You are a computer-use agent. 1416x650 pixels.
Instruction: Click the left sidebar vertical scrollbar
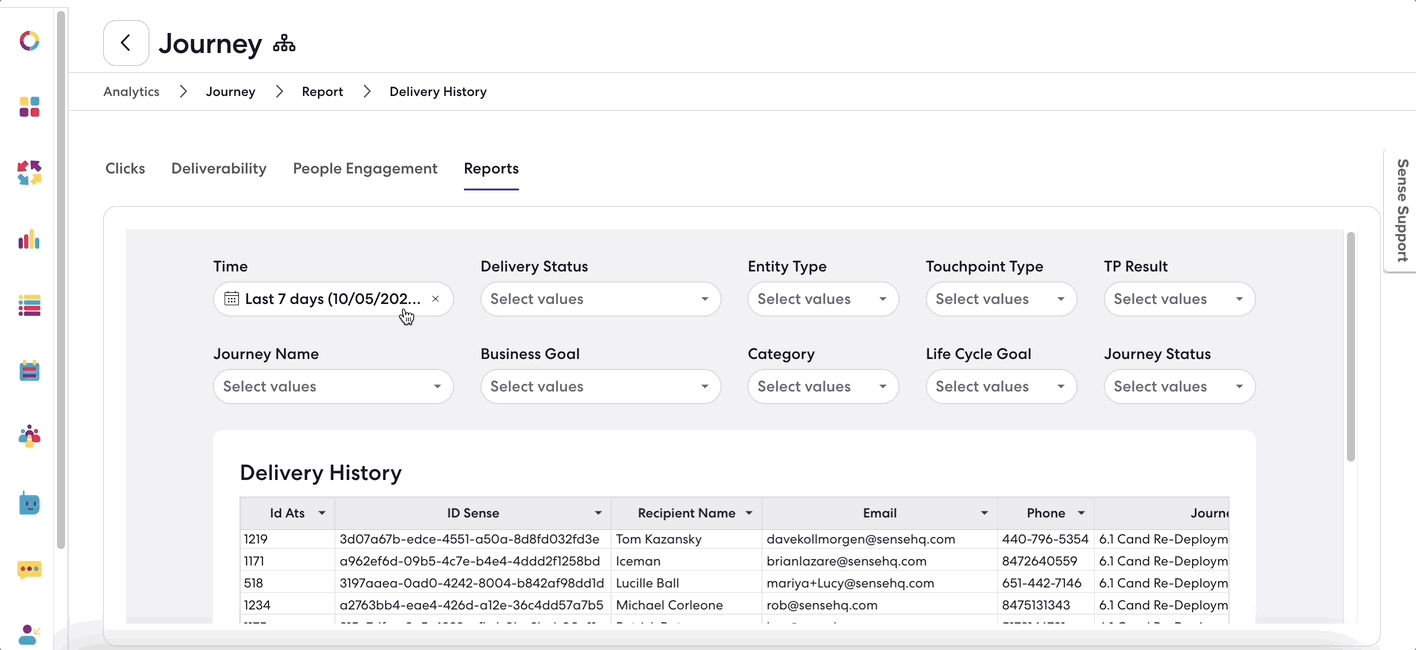click(x=61, y=280)
